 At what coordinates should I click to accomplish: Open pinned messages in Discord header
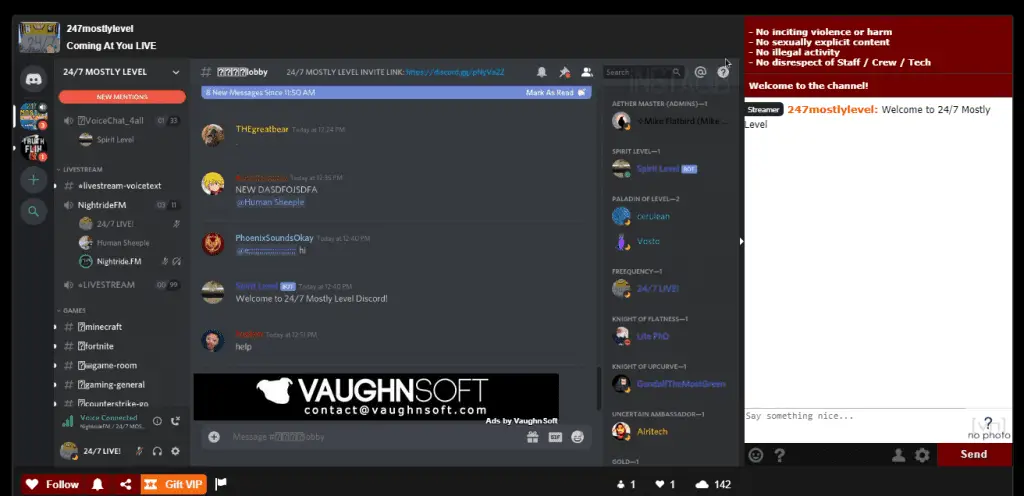564,72
